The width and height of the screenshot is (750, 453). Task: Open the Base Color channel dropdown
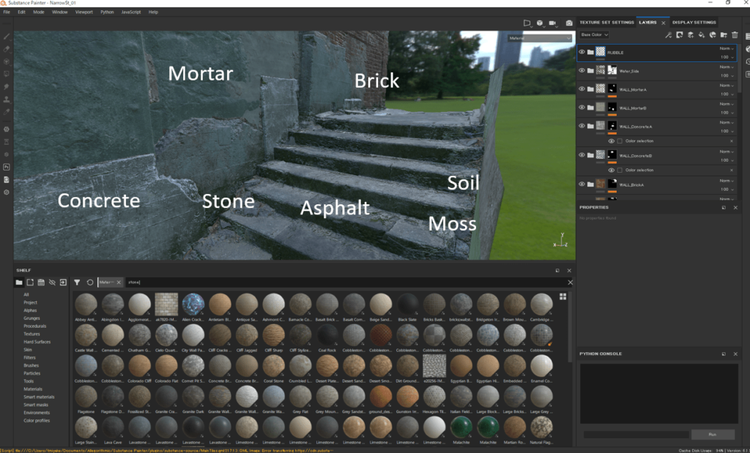pyautogui.click(x=595, y=35)
